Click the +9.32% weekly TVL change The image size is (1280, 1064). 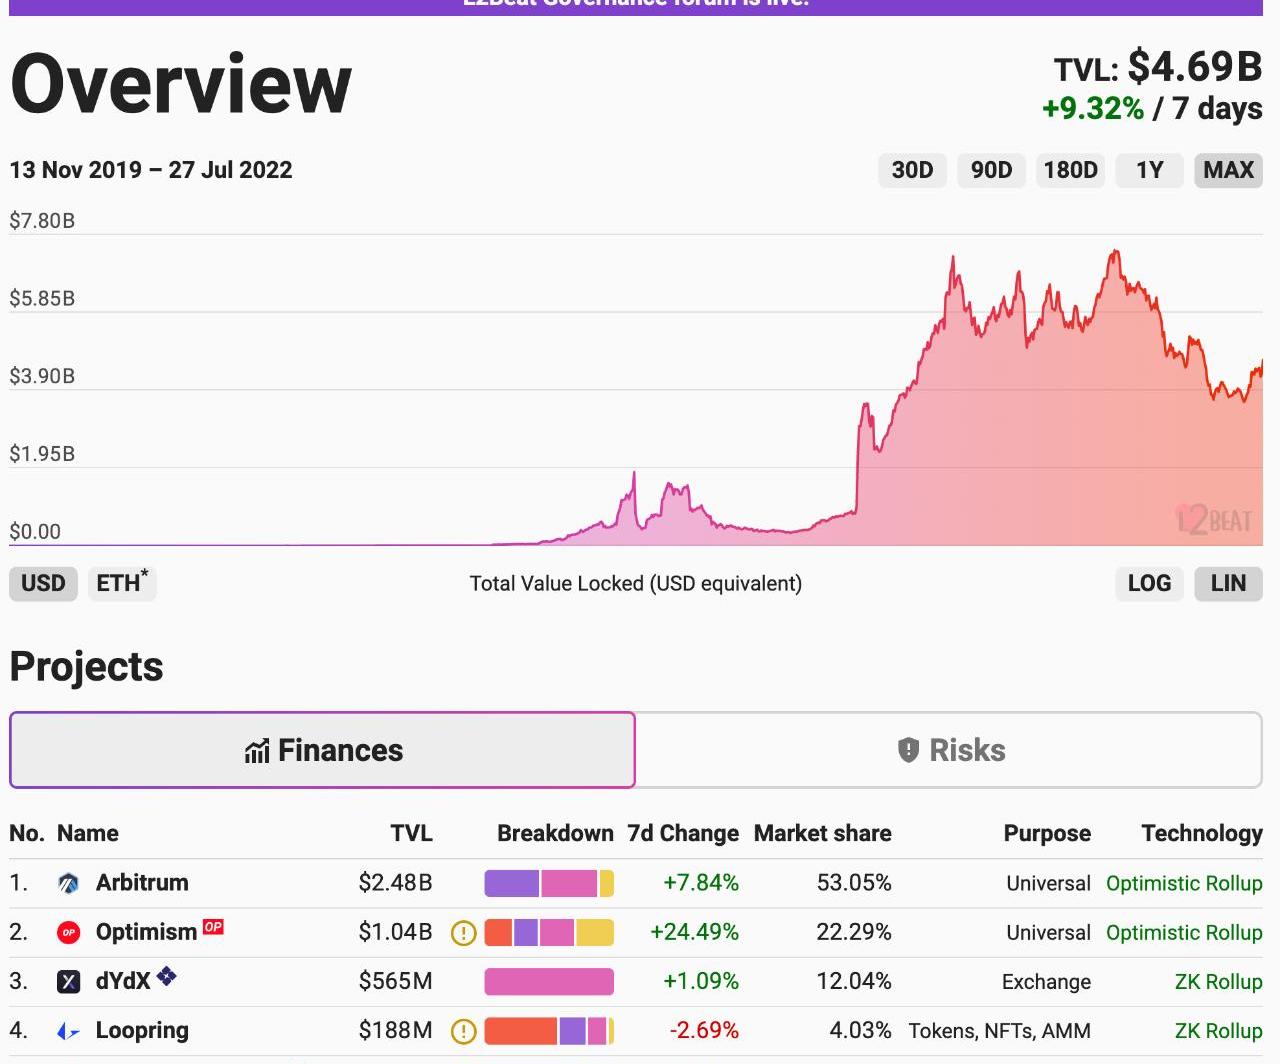click(1093, 108)
